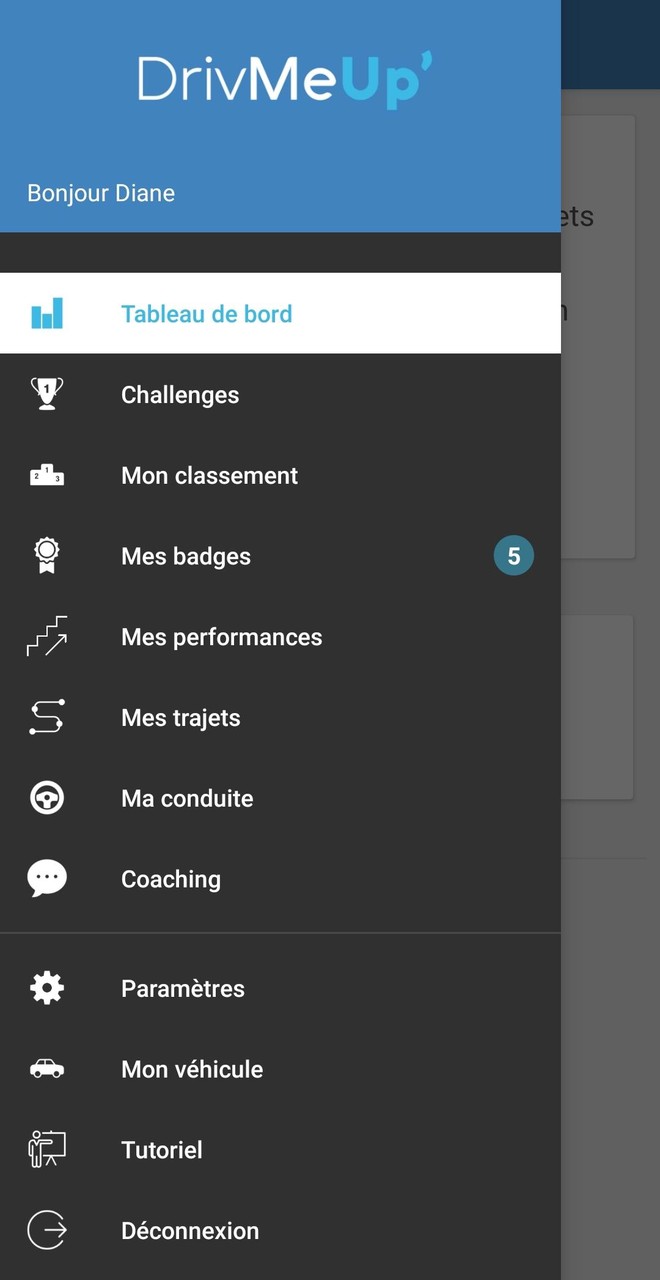Viewport: 660px width, 1280px height.
Task: Click the DrivMeUp' logo in header
Action: pos(285,80)
